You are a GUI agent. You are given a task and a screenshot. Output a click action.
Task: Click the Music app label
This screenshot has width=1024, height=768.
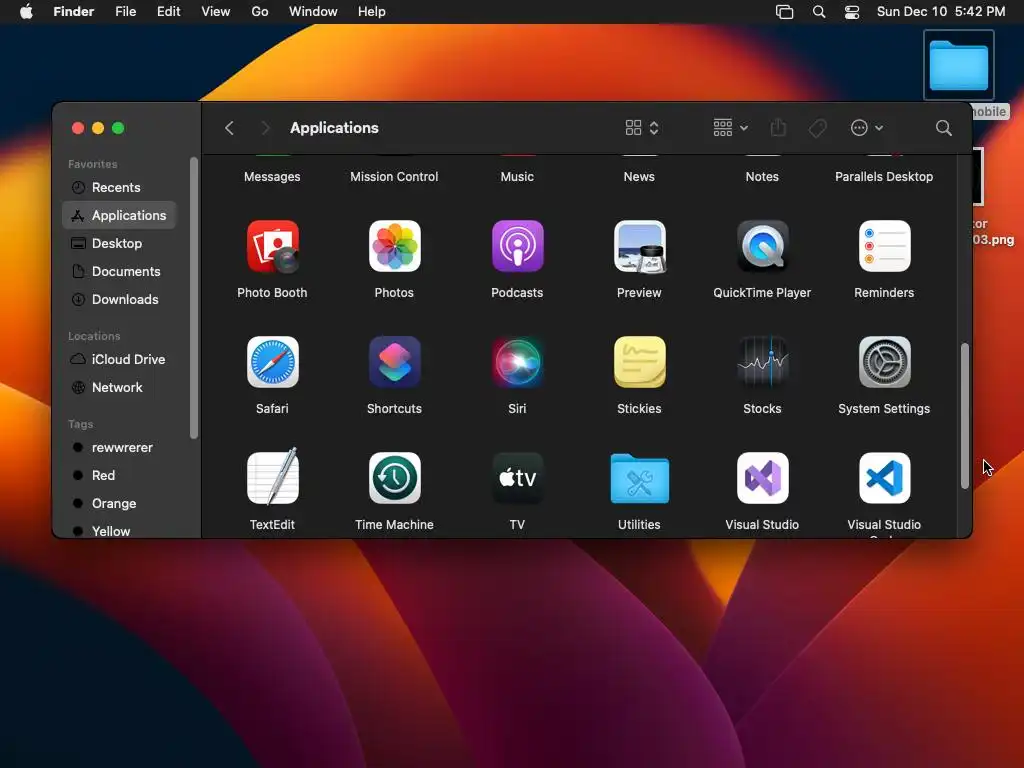517,177
